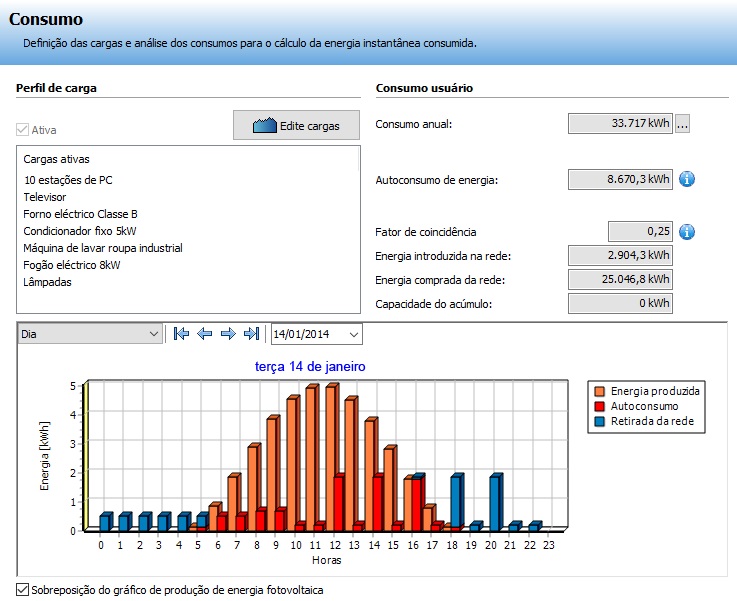
Task: Select 'Máquina de lavar roupa industrial' load
Action: (x=103, y=248)
